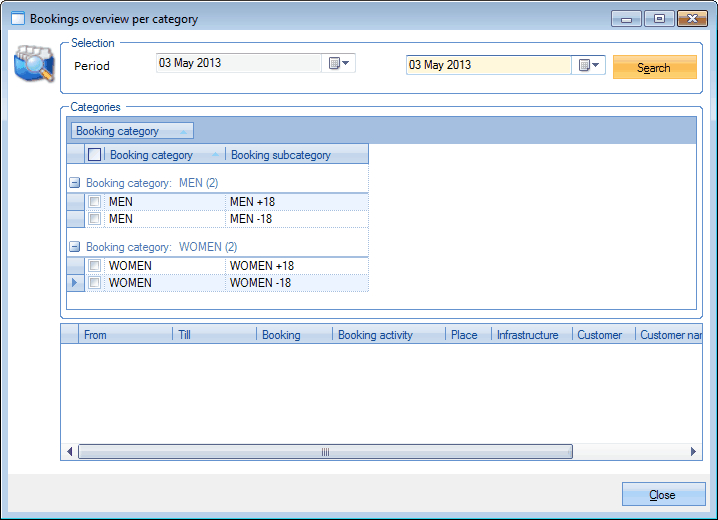The image size is (718, 520).
Task: Click the end period date field
Action: coord(488,65)
